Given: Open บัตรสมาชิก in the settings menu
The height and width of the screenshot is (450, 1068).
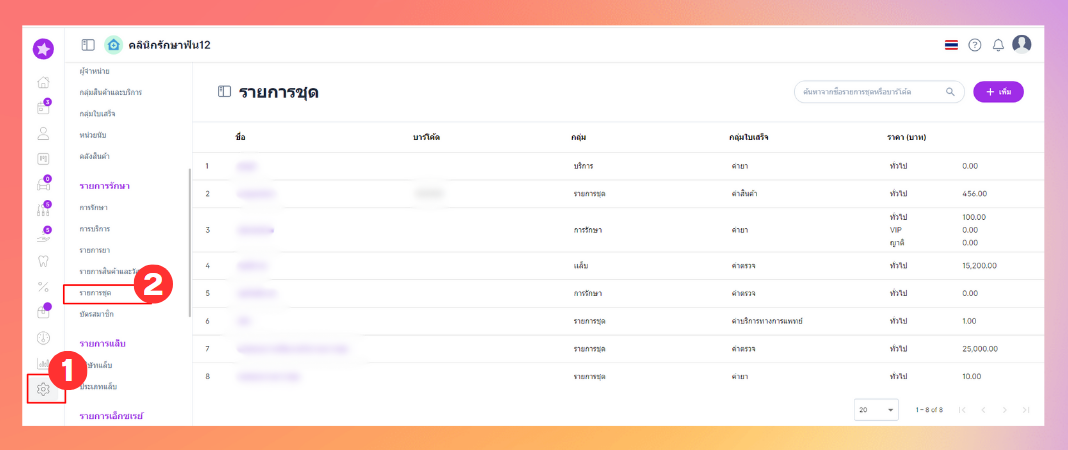Looking at the screenshot, I should (x=96, y=314).
